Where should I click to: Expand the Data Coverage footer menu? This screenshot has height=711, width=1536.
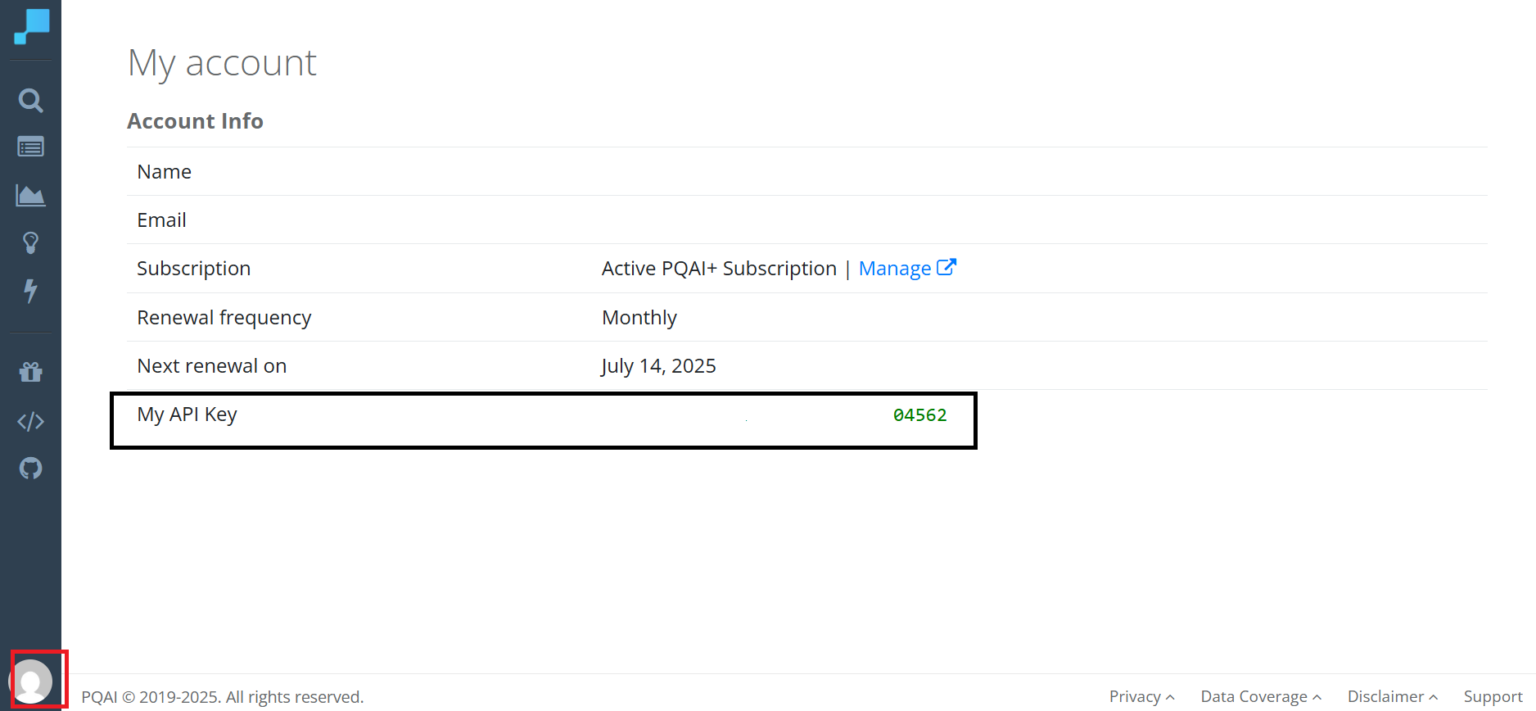[x=1260, y=696]
